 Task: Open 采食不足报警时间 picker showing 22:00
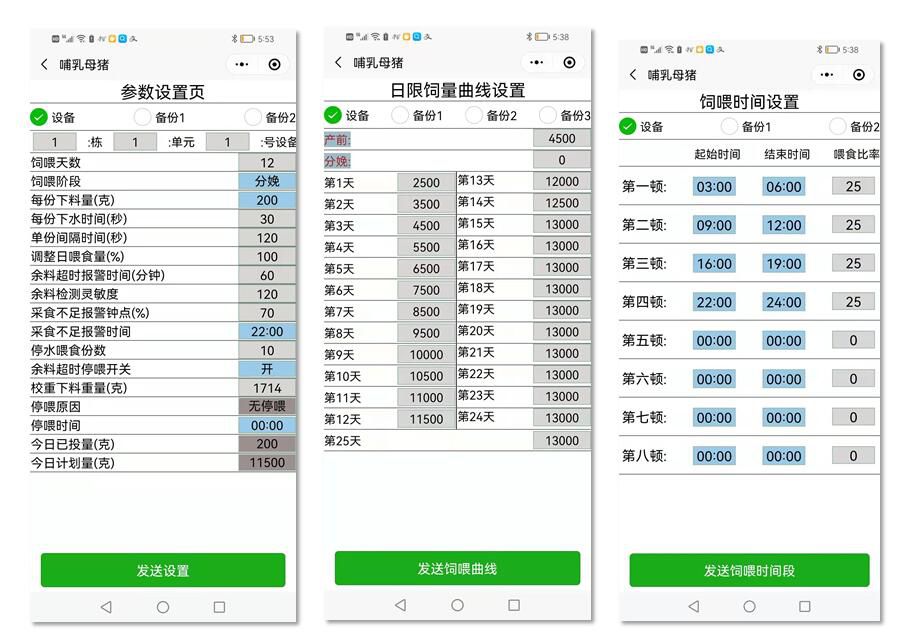point(267,331)
